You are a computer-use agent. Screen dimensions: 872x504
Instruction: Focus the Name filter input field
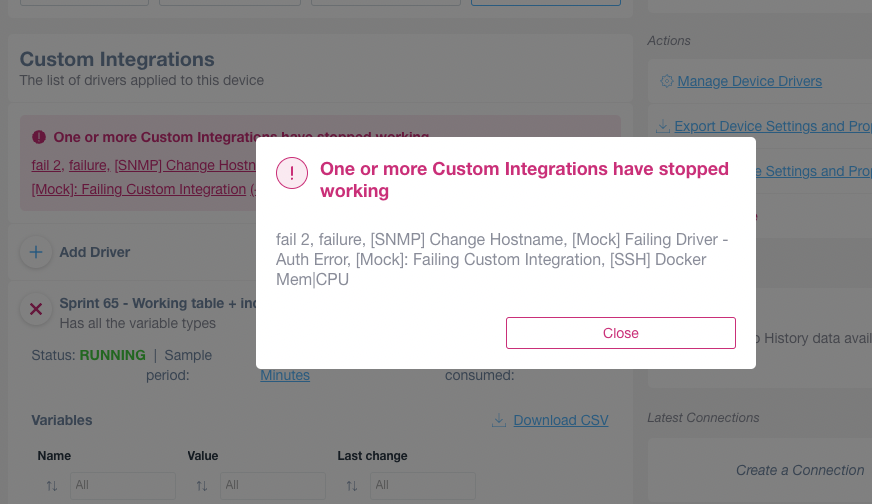(123, 486)
